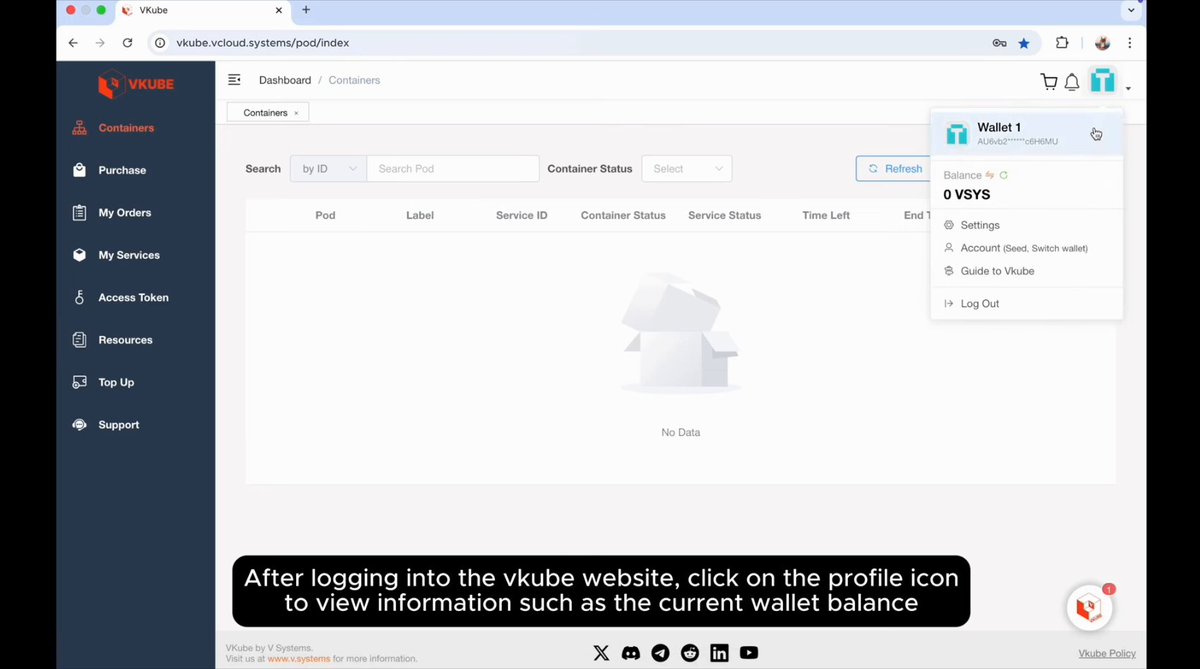The image size is (1200, 669).
Task: Go to My Orders page
Action: (124, 212)
